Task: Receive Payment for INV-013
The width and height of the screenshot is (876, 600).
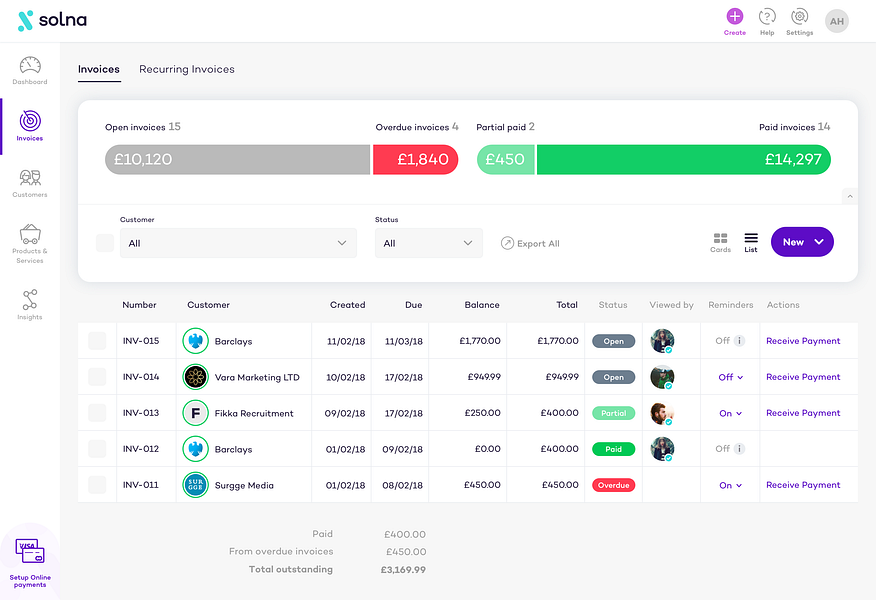Action: pyautogui.click(x=803, y=413)
